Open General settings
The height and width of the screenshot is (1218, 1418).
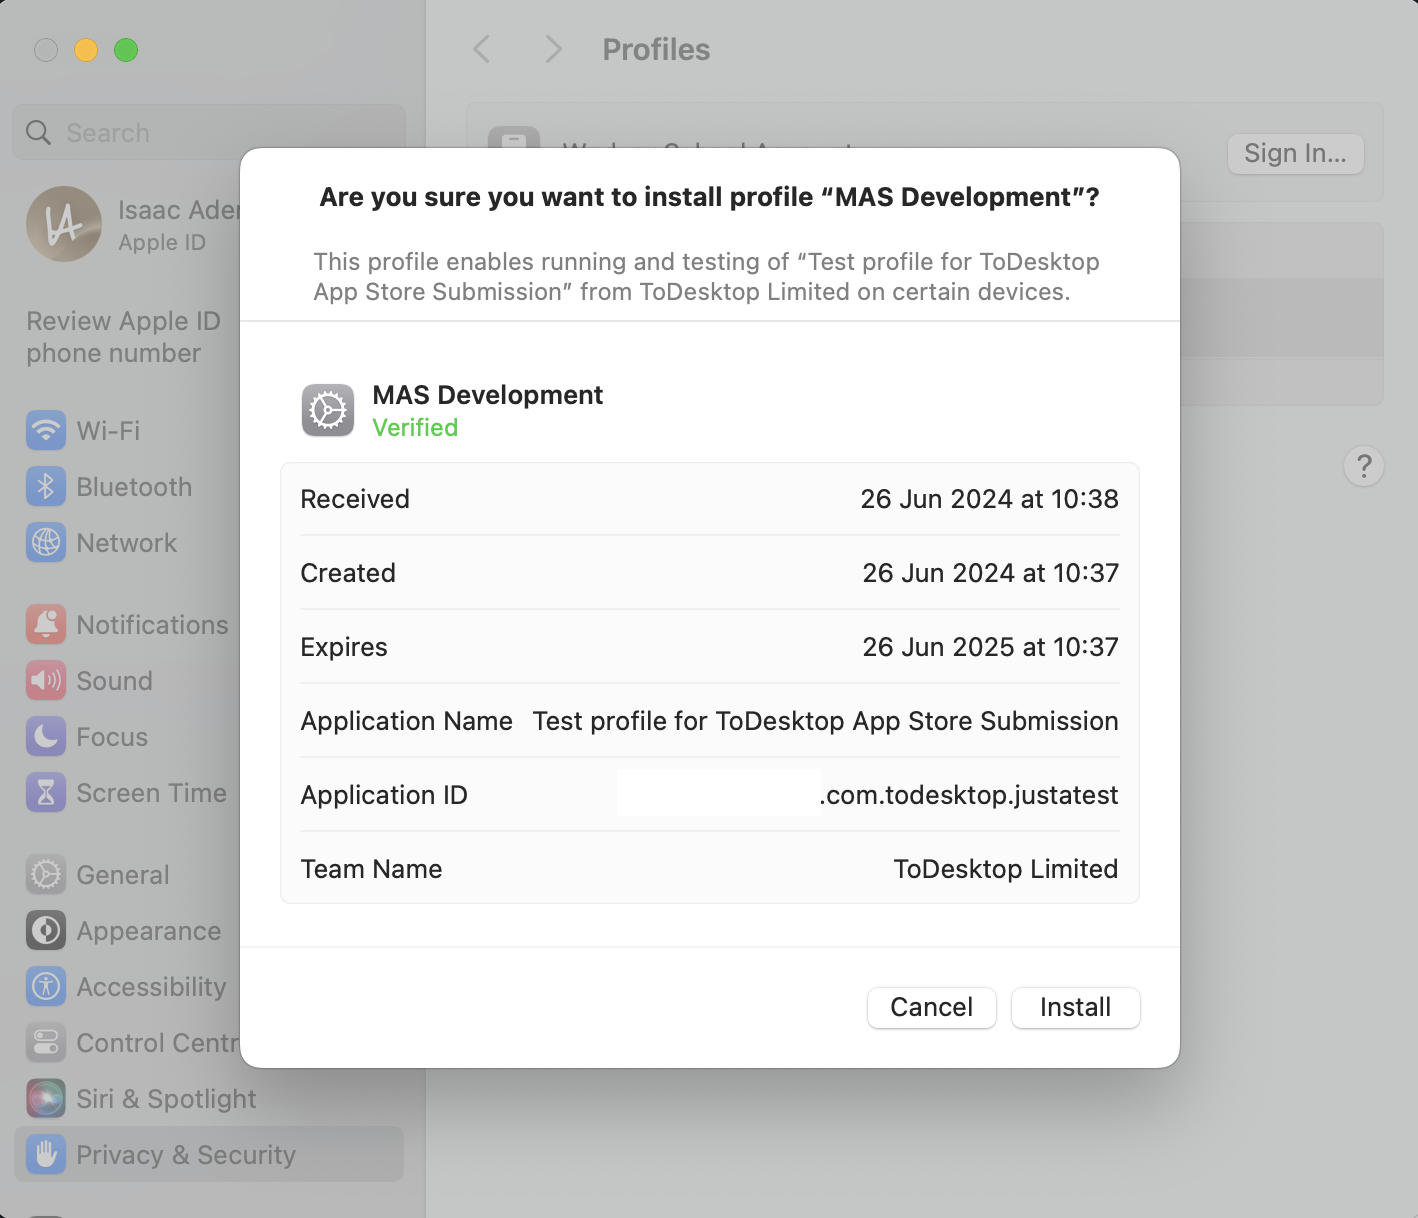pyautogui.click(x=121, y=874)
